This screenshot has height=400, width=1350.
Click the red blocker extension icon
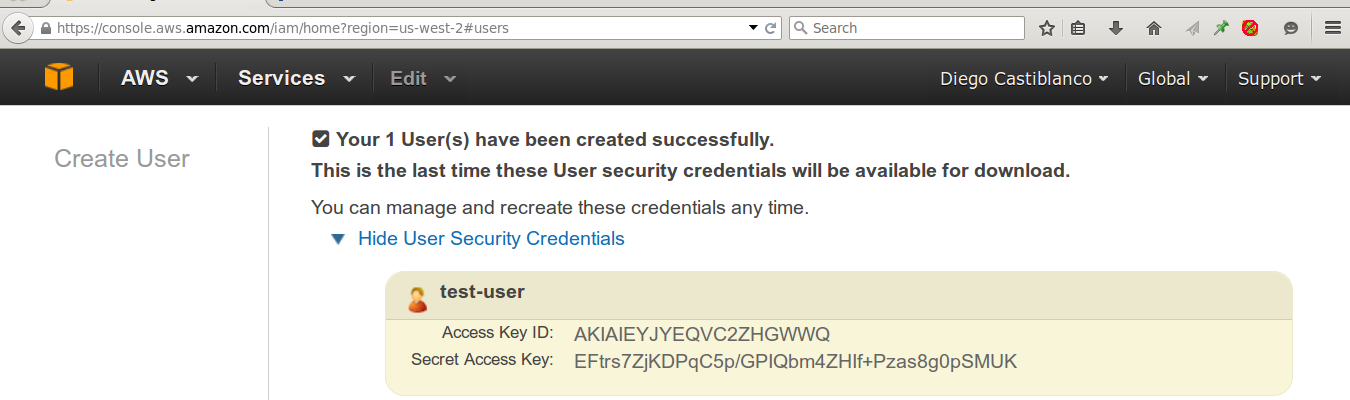(x=1250, y=28)
